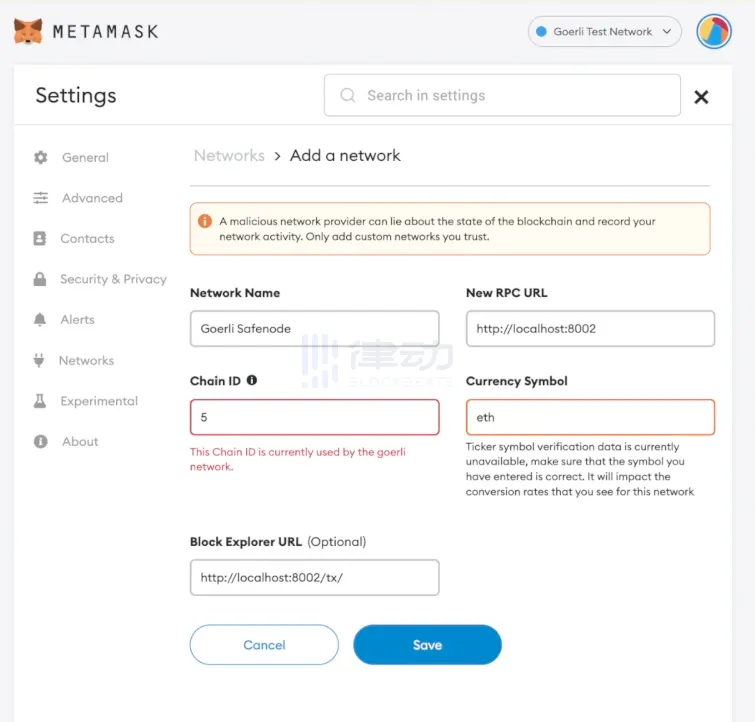Expand the Goerli Test Network dropdown

point(604,32)
